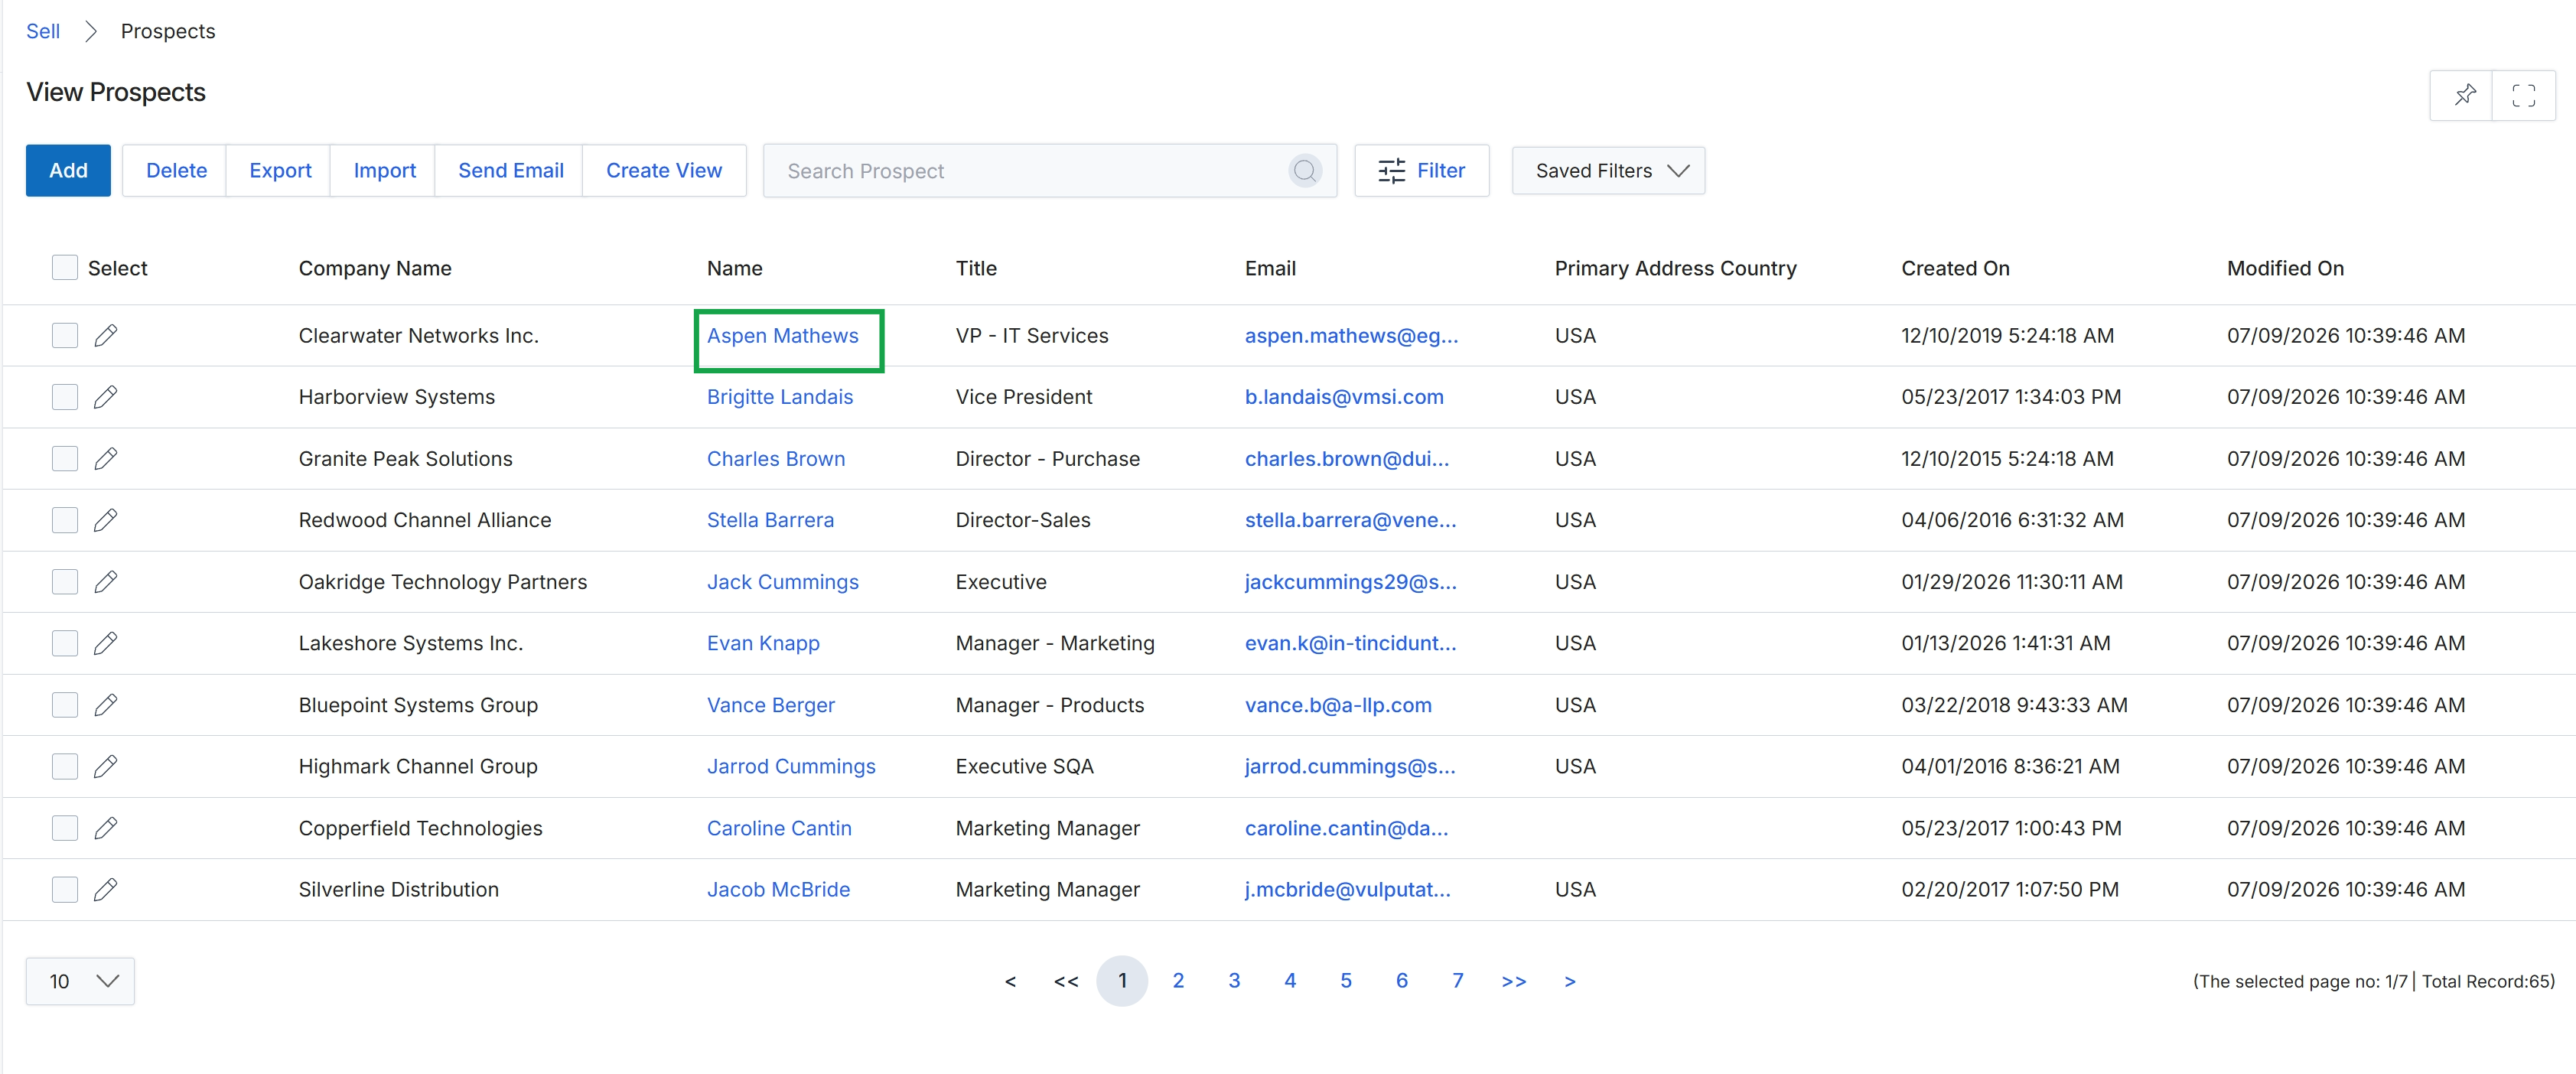Click the single > pagination arrow
Viewport: 2576px width, 1074px height.
tap(1570, 981)
